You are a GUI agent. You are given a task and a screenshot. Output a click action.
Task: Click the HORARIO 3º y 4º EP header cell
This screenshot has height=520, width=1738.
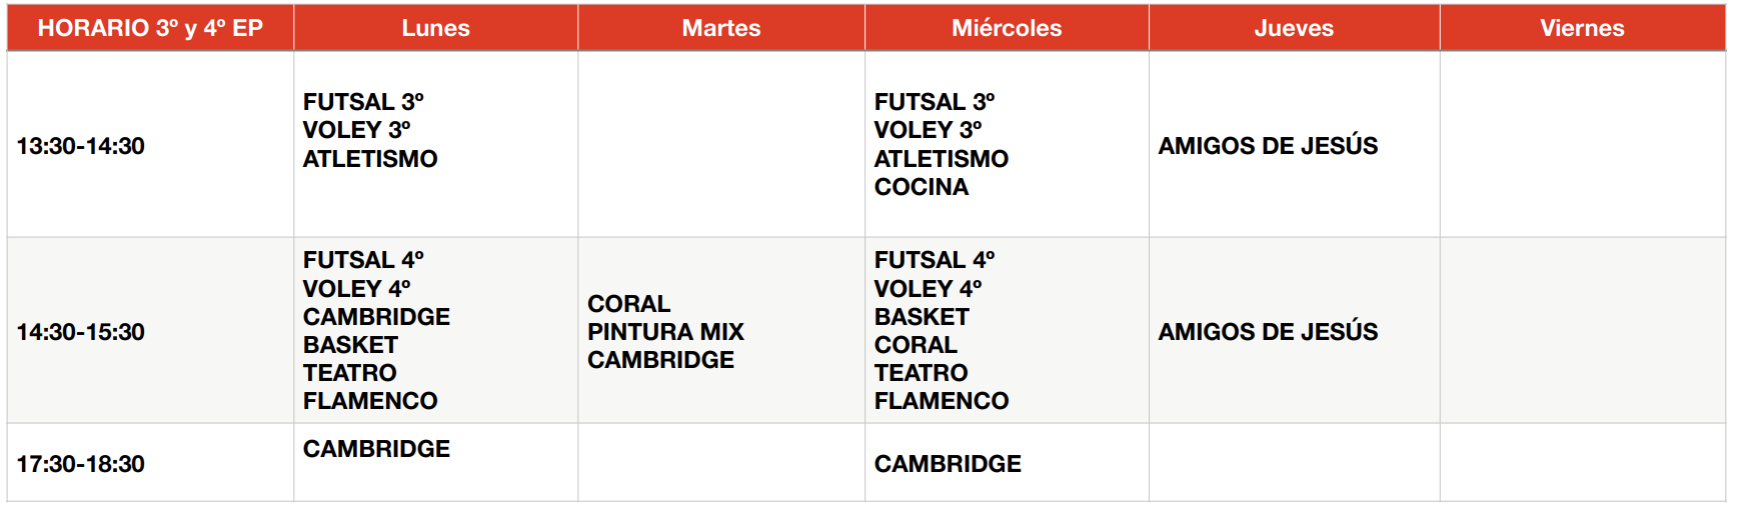click(150, 28)
